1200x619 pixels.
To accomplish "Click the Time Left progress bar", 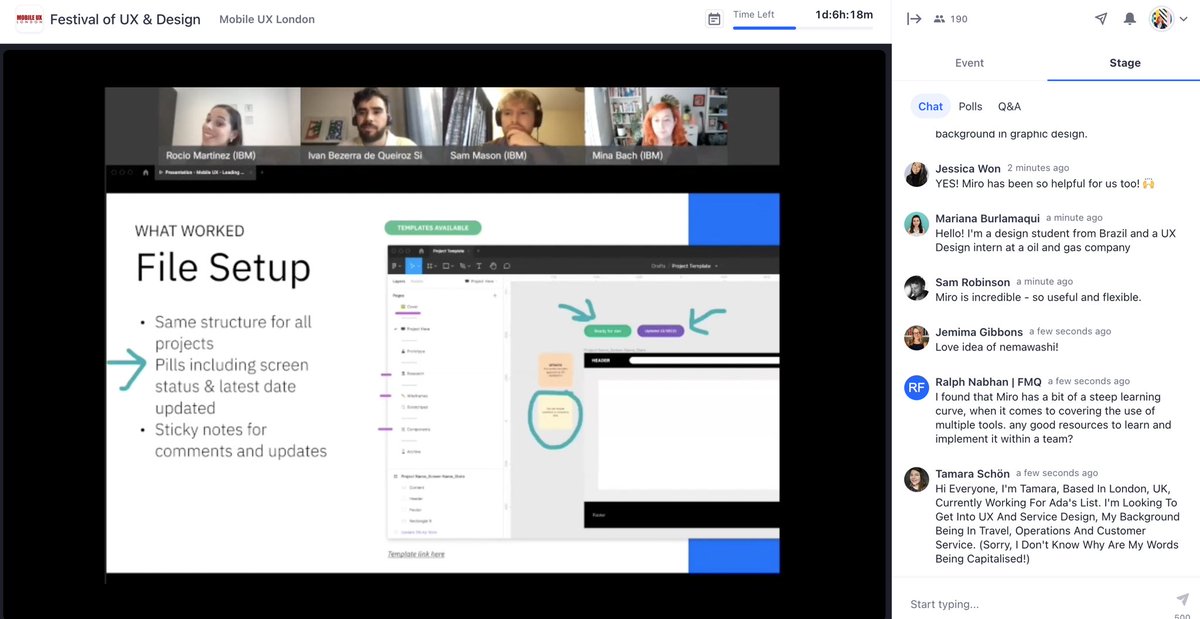I will tap(803, 28).
